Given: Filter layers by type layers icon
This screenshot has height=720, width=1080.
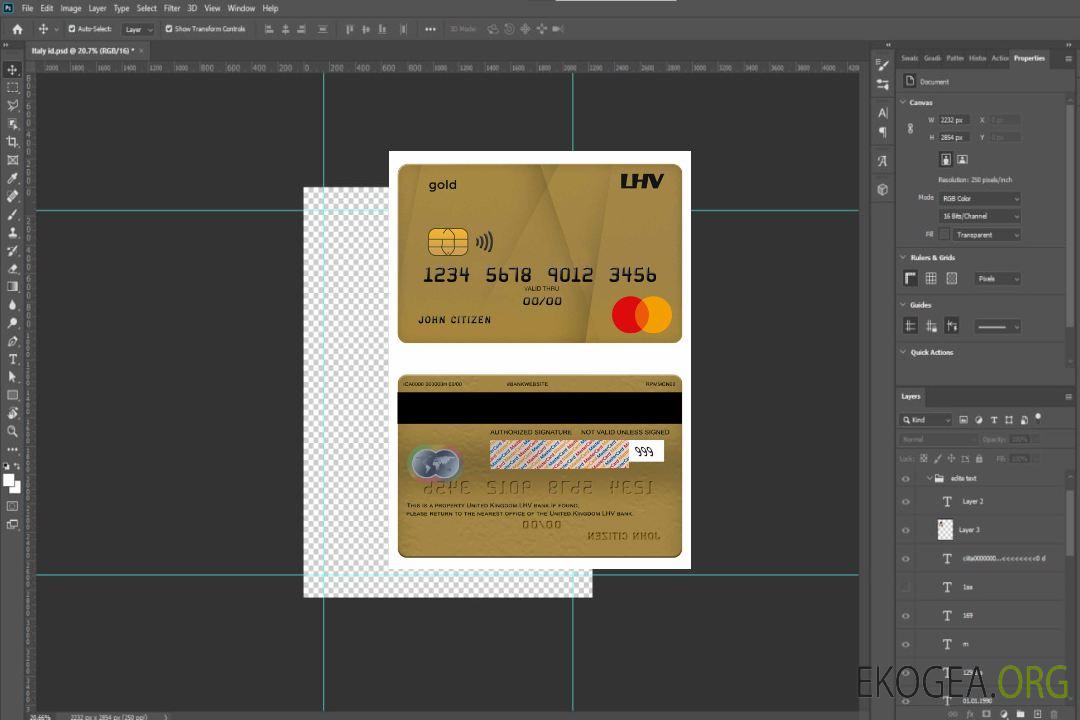Looking at the screenshot, I should 994,420.
